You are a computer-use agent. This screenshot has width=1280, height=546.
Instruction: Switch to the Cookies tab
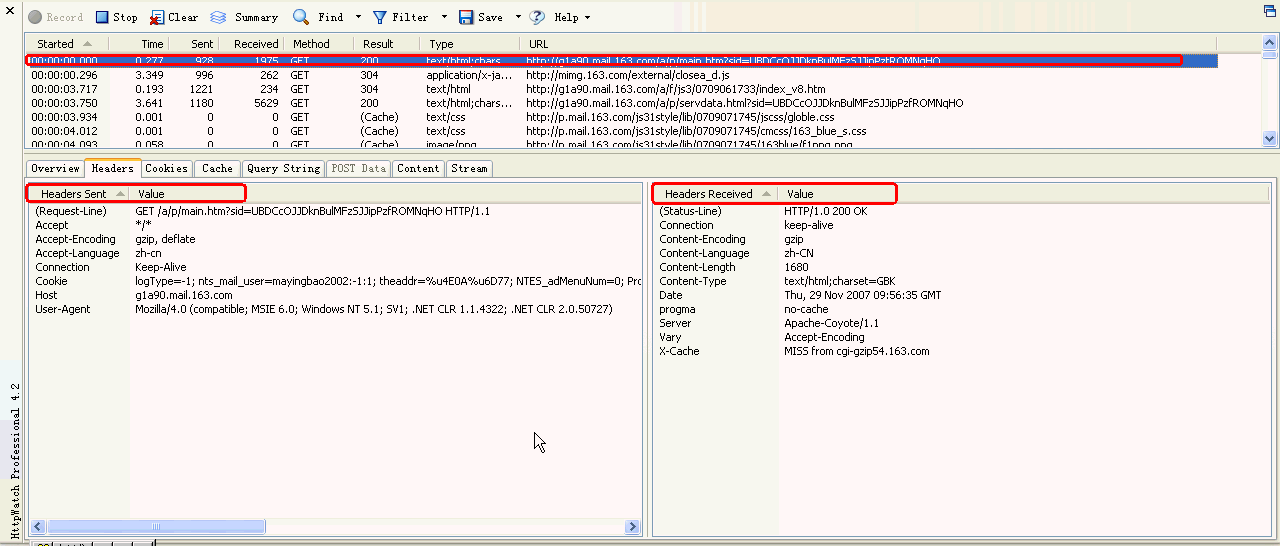pos(166,168)
